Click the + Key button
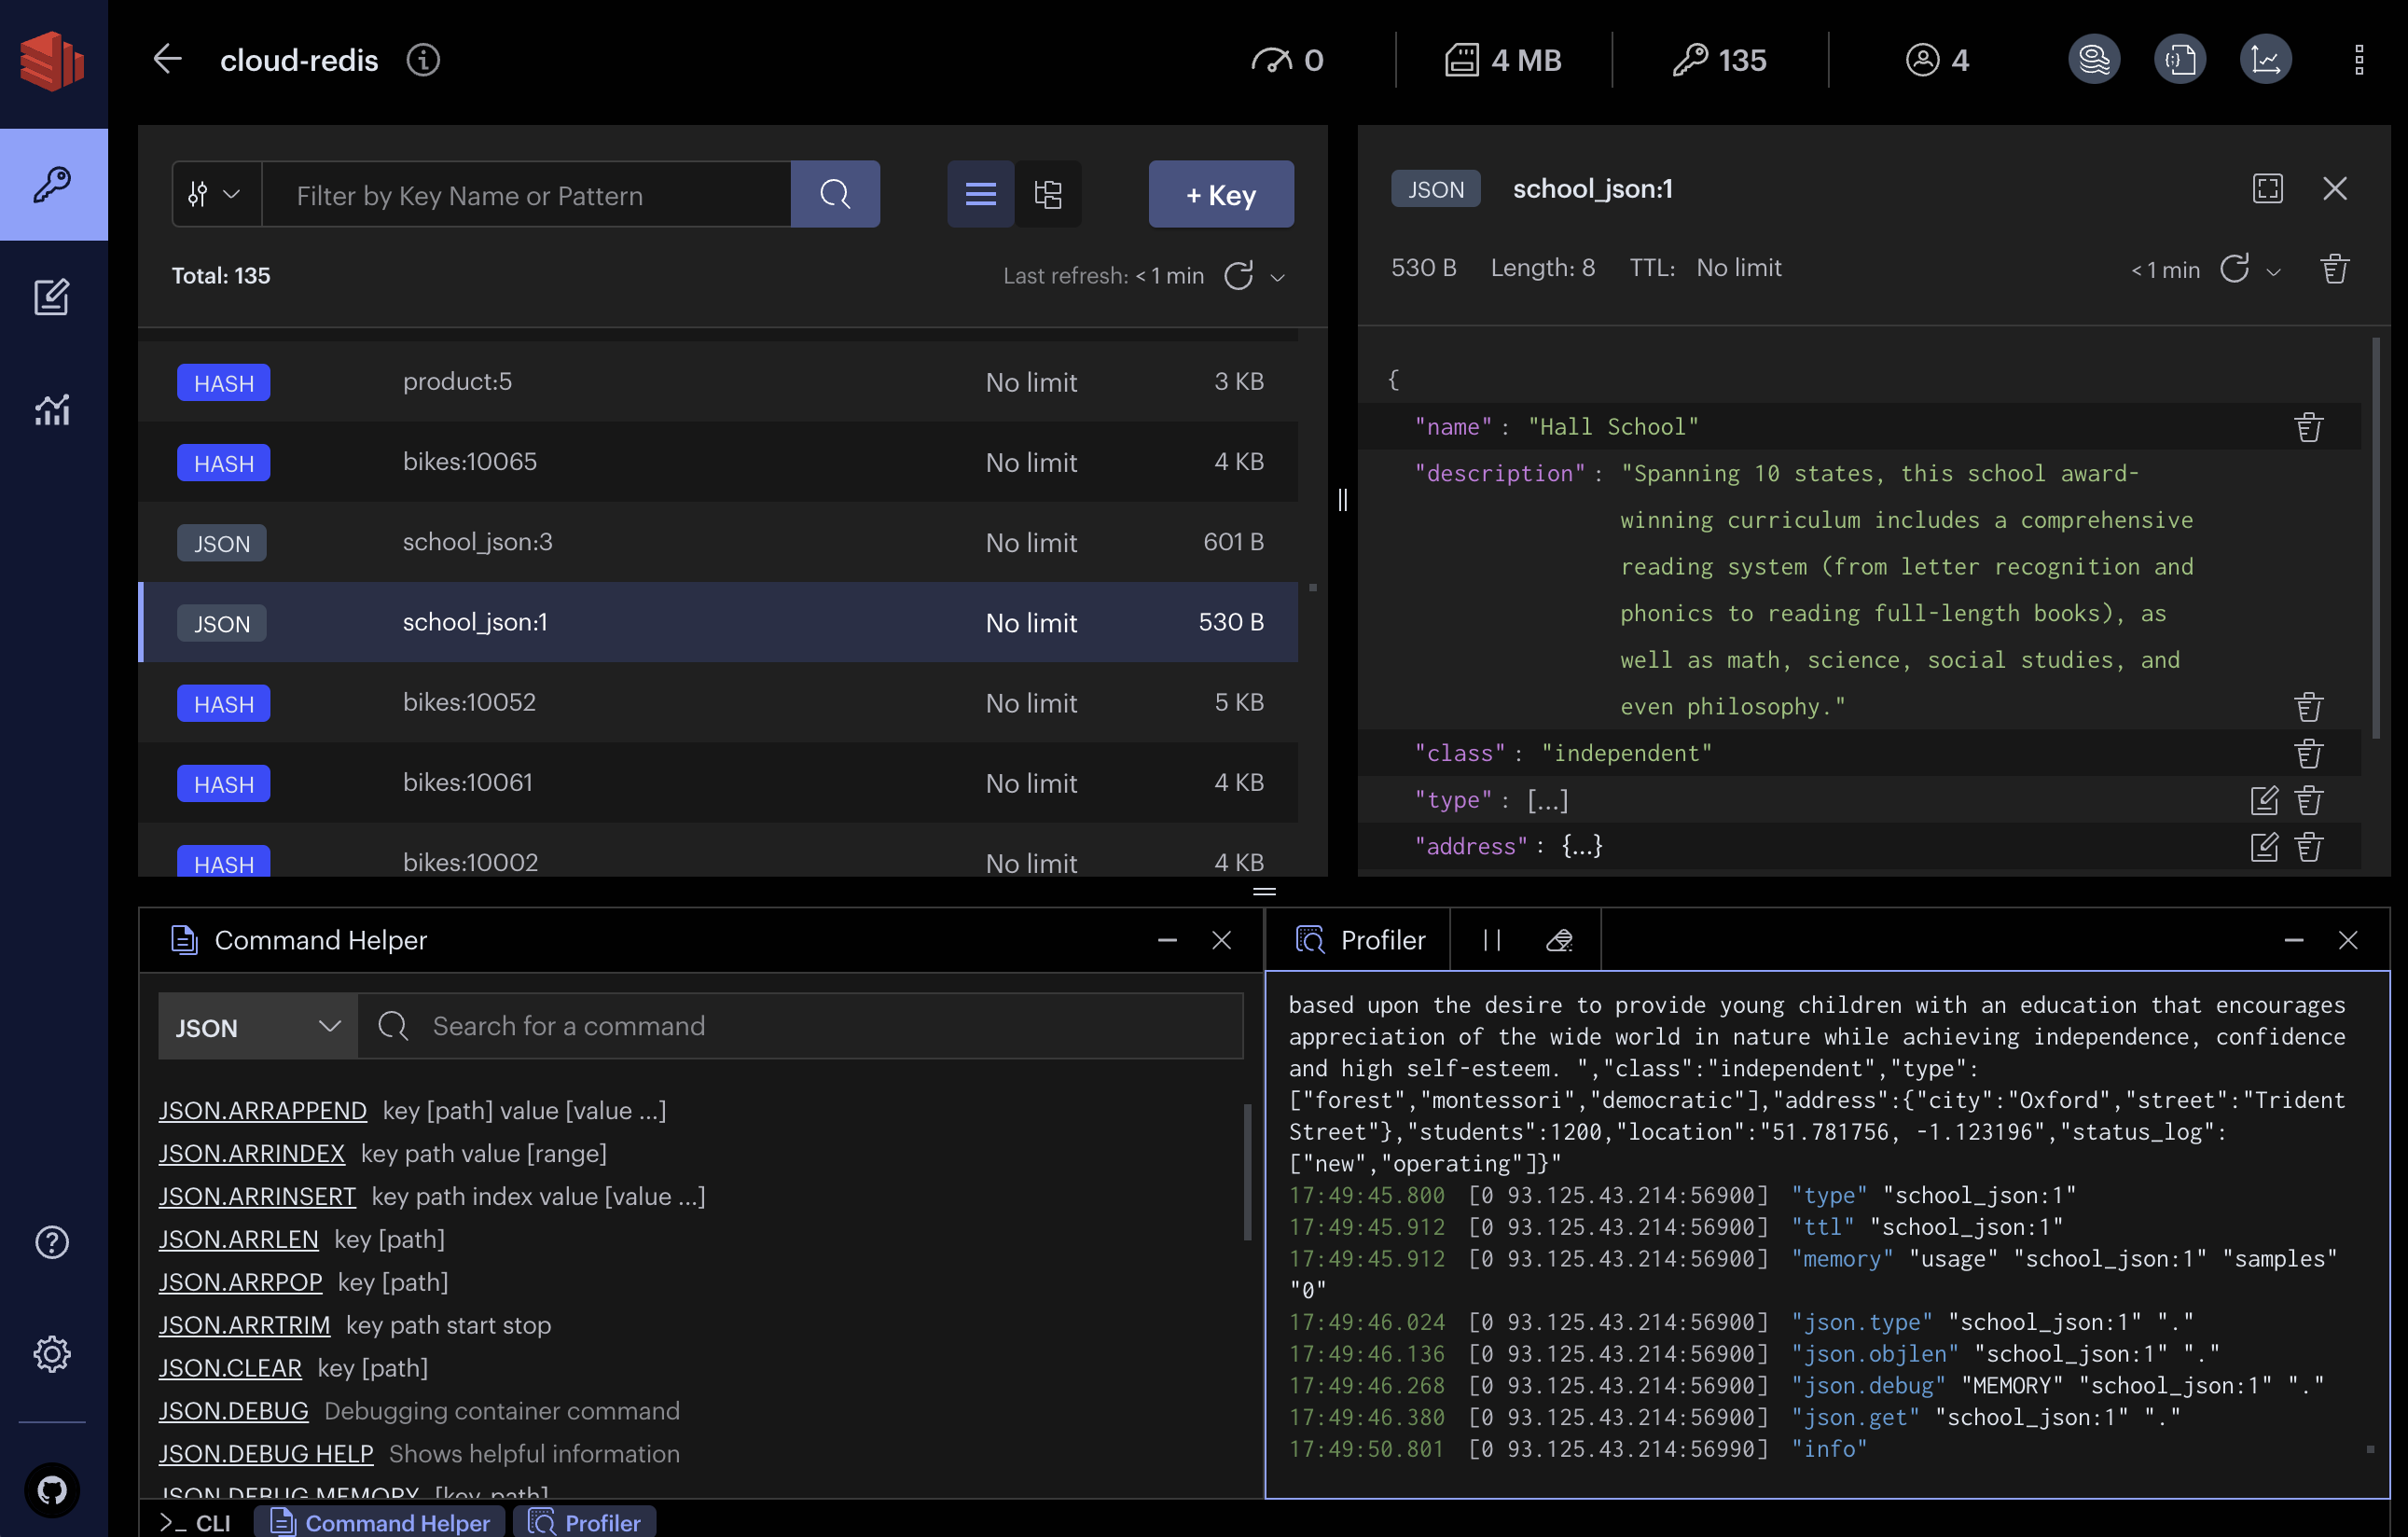 tap(1220, 194)
